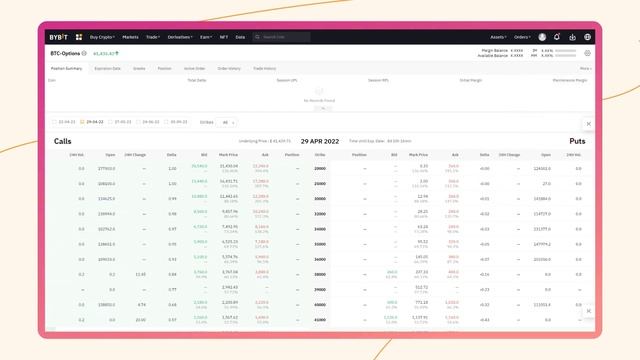Open the Data menu item
This screenshot has width=640, height=360.
[240, 37]
